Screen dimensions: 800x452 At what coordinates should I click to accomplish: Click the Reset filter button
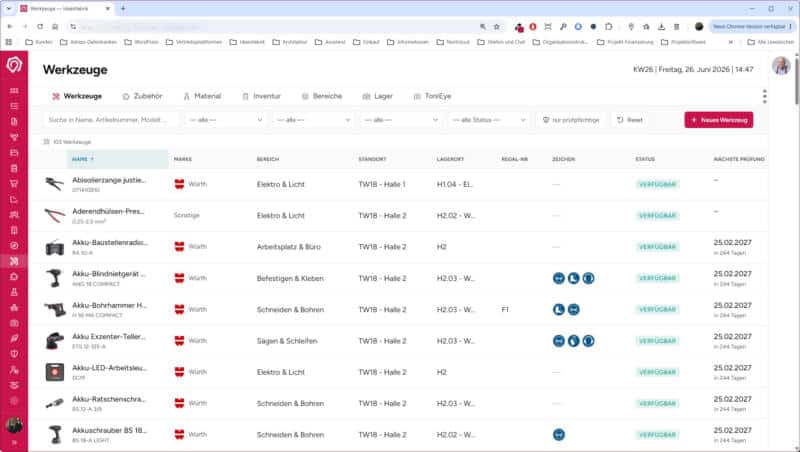coord(630,120)
